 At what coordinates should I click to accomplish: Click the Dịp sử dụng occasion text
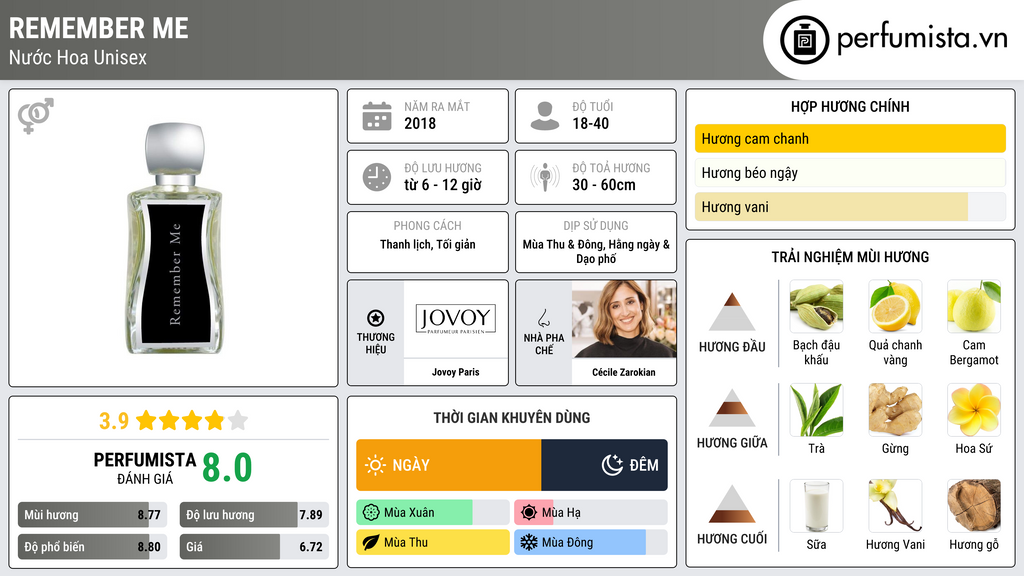pyautogui.click(x=596, y=251)
